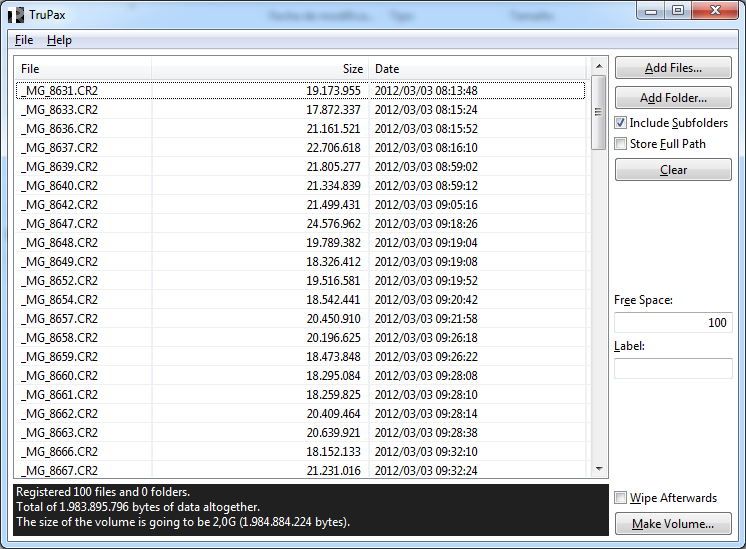746x549 pixels.
Task: Click the Add Files button
Action: (x=673, y=68)
